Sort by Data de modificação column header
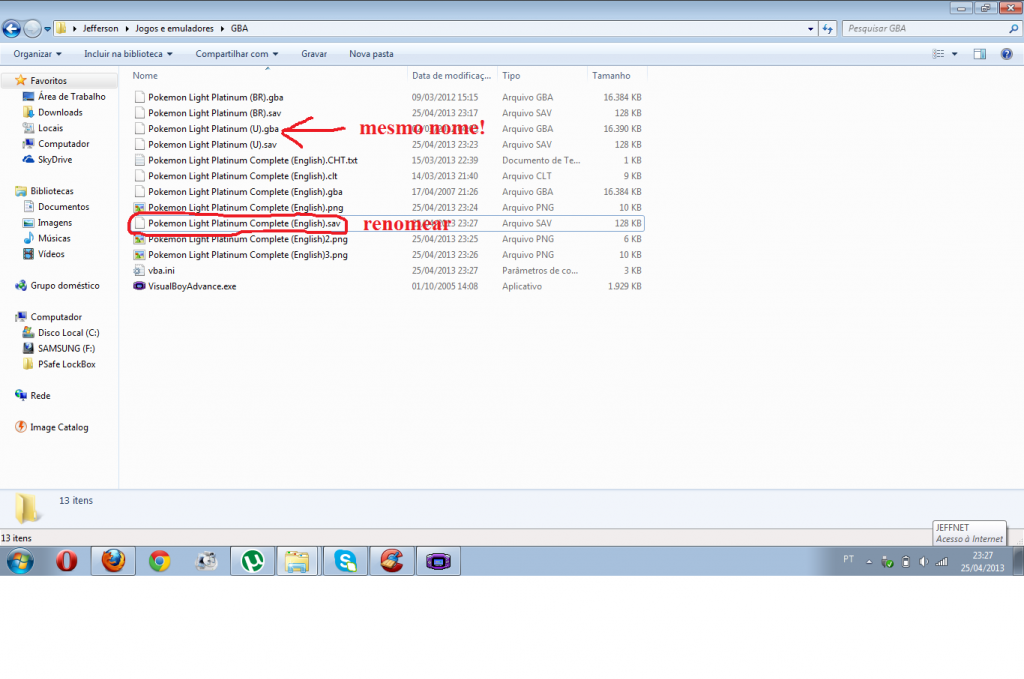The image size is (1024, 679). [x=452, y=76]
